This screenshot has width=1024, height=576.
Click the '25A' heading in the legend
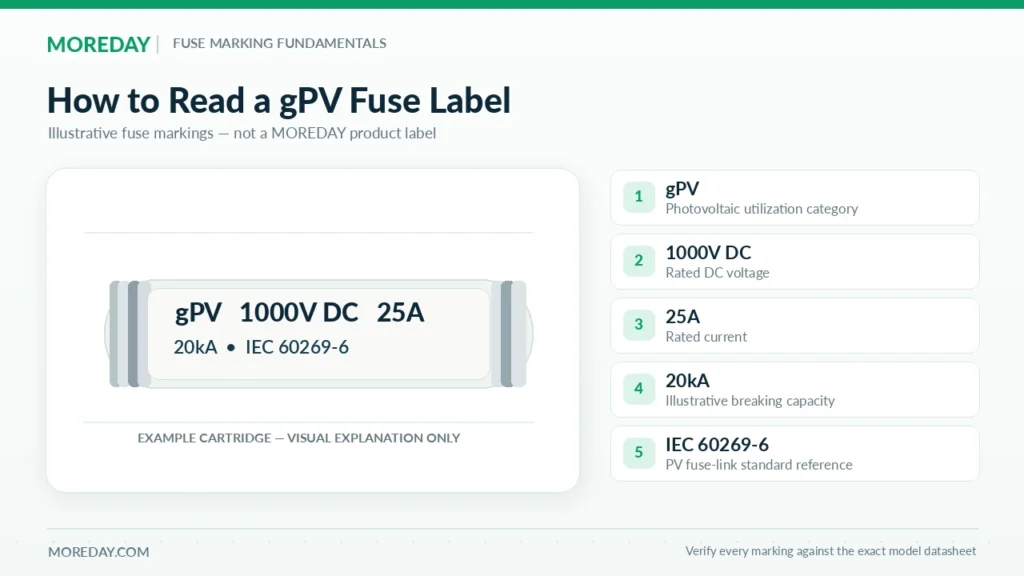point(682,317)
